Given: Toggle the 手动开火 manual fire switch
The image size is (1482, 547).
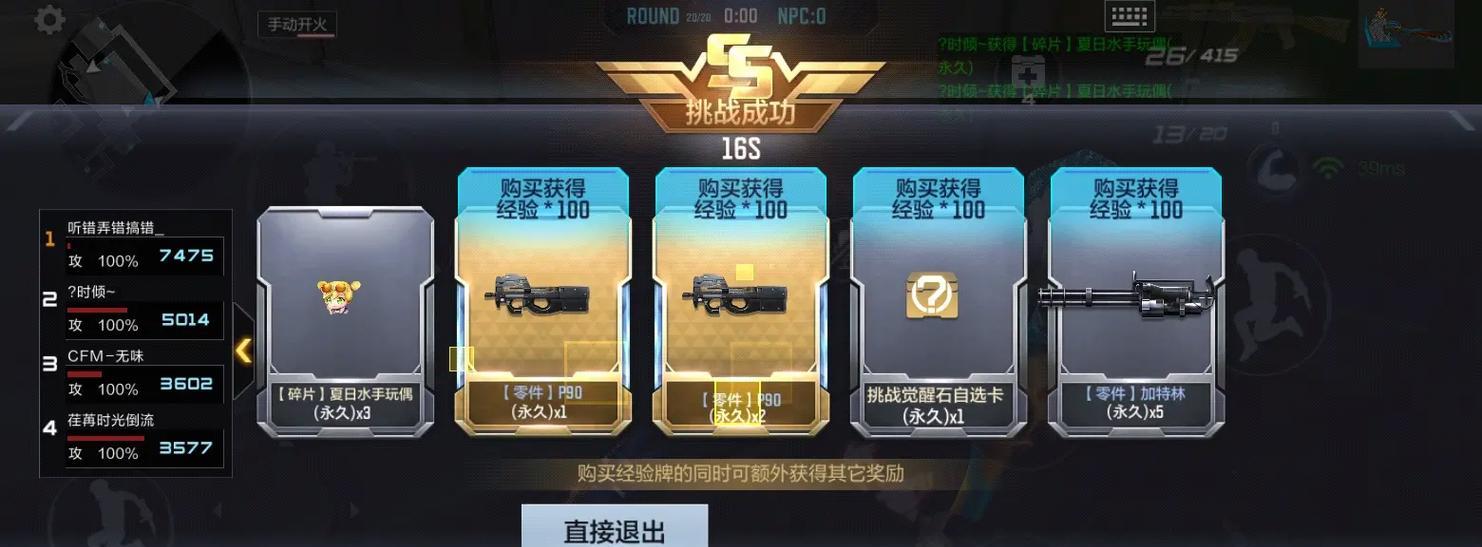Looking at the screenshot, I should point(296,25).
